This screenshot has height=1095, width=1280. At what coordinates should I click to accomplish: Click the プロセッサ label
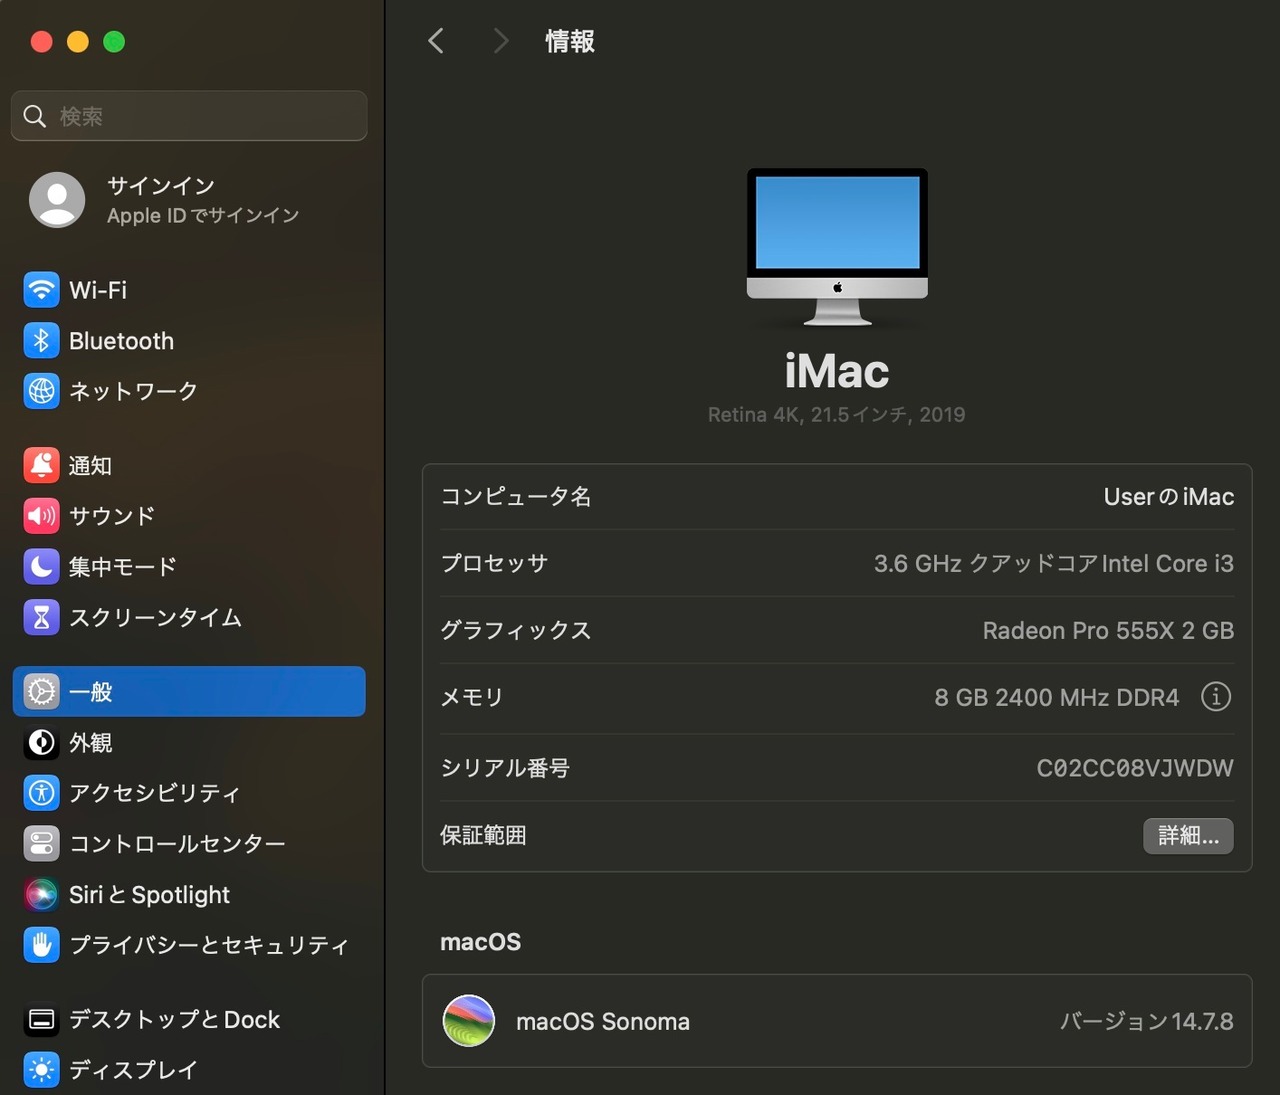[x=494, y=564]
